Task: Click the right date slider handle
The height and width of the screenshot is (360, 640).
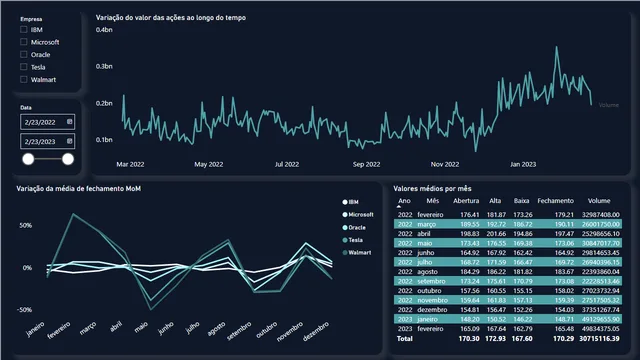Action: [68, 159]
